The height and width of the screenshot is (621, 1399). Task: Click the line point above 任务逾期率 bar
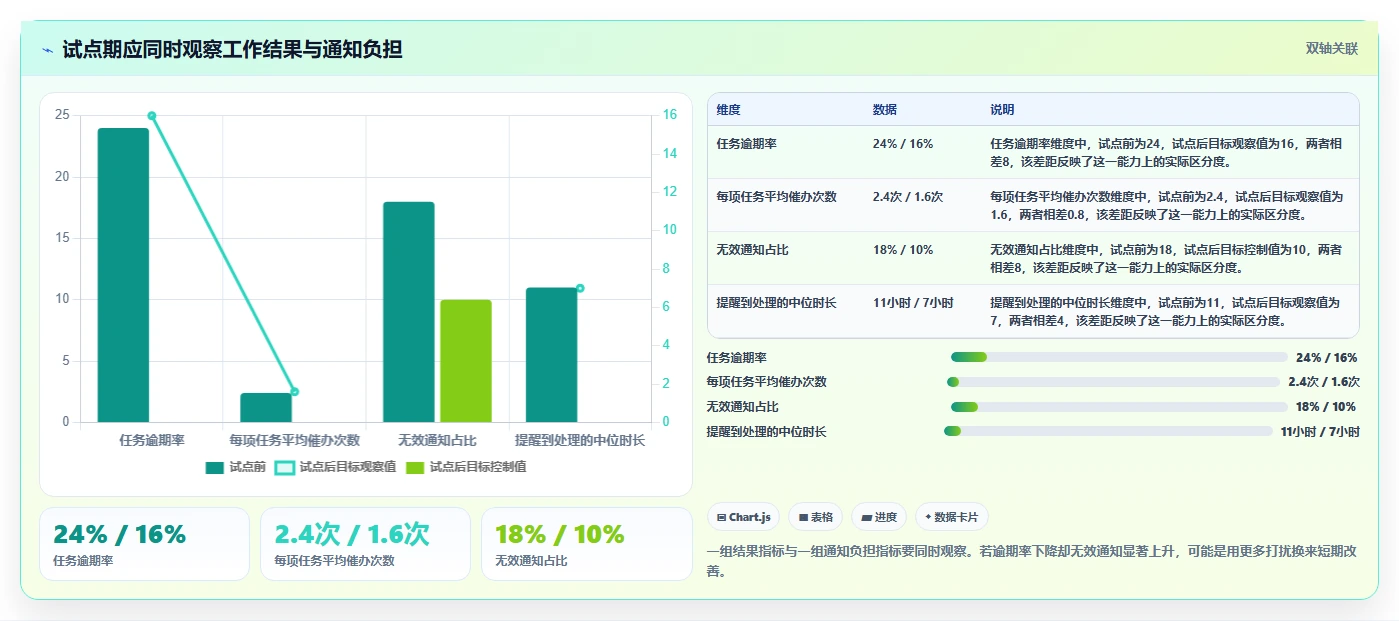click(x=152, y=116)
